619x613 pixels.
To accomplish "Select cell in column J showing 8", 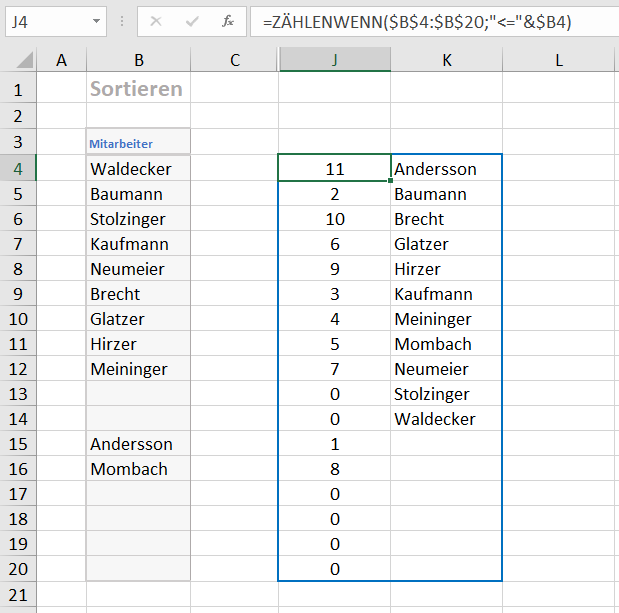I will coord(335,469).
